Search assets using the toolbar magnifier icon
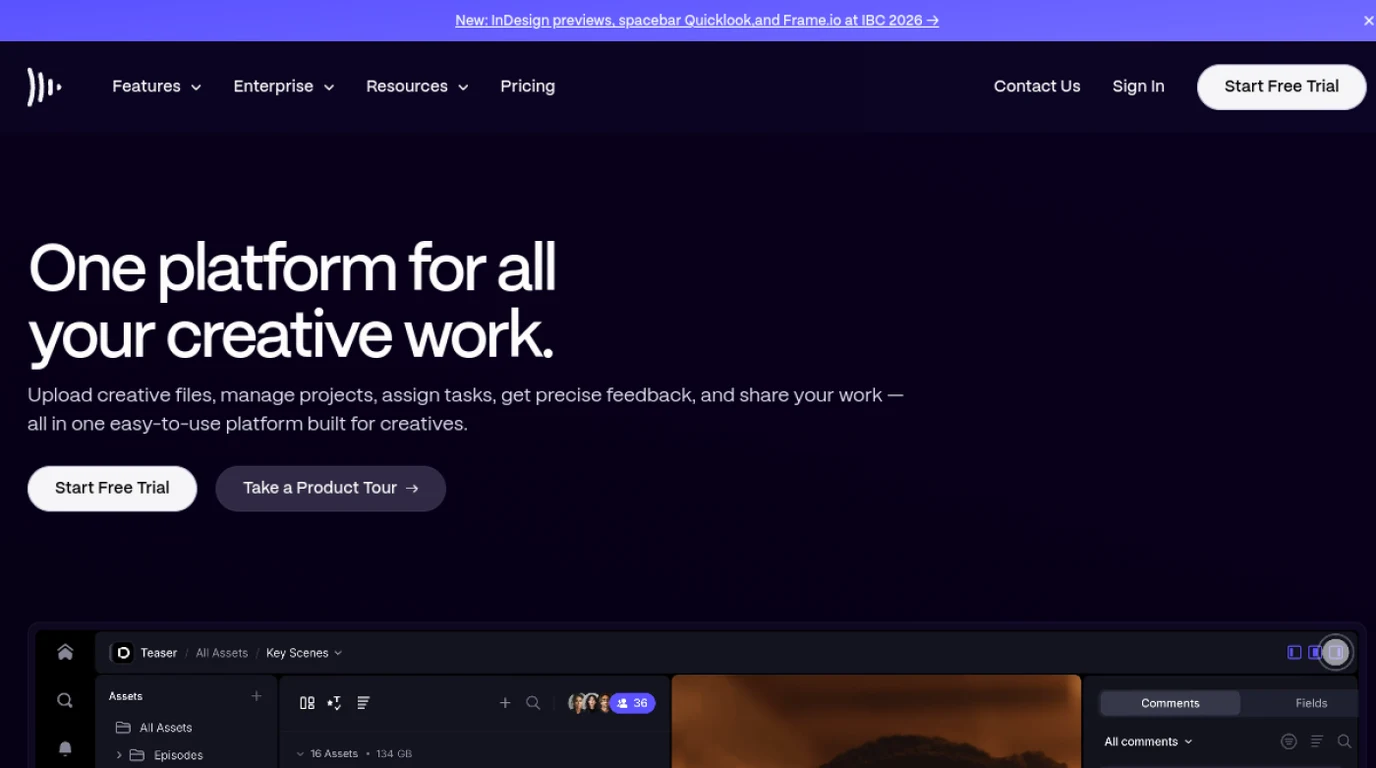The image size is (1376, 768). (533, 703)
